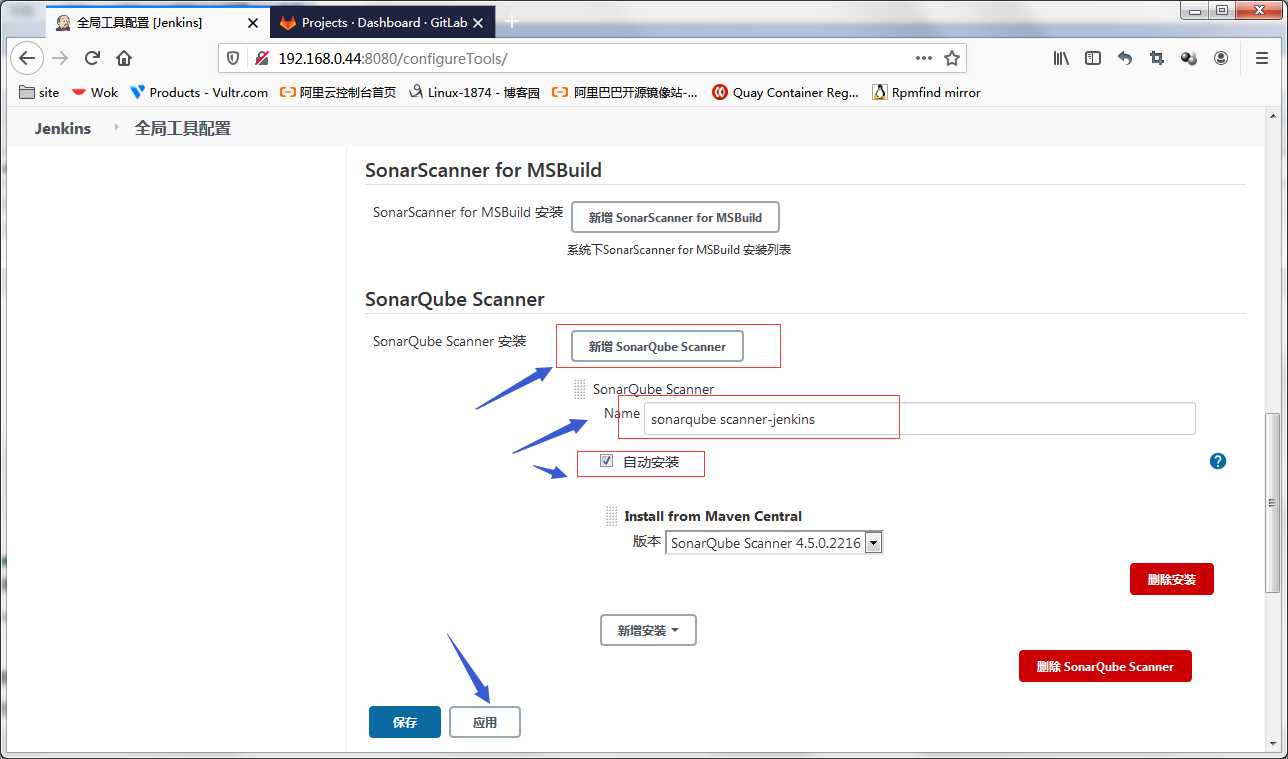
Task: Open the site bookmark folder
Action: pos(39,92)
